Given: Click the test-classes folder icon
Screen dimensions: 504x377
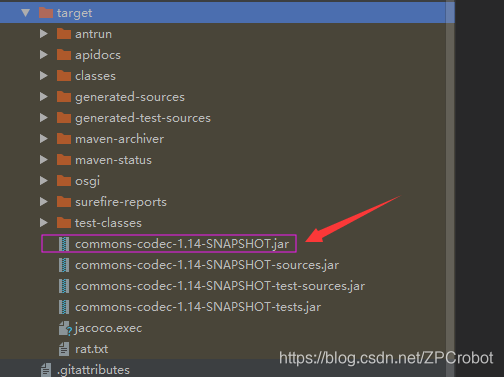Looking at the screenshot, I should 64,223.
